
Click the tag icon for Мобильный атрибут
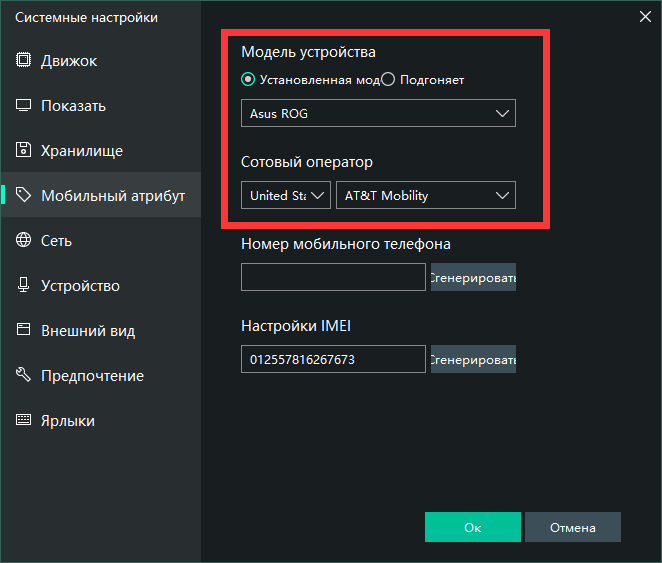tap(23, 196)
